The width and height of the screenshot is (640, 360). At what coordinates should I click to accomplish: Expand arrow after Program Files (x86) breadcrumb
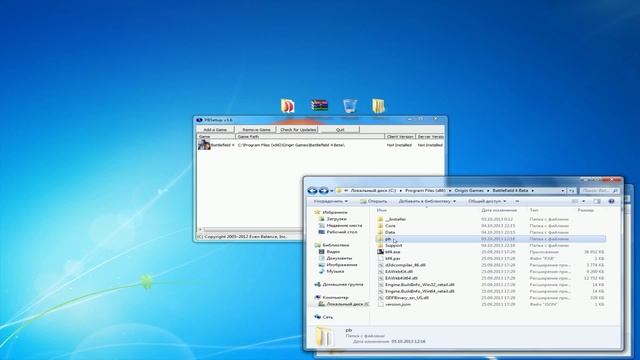click(x=450, y=191)
